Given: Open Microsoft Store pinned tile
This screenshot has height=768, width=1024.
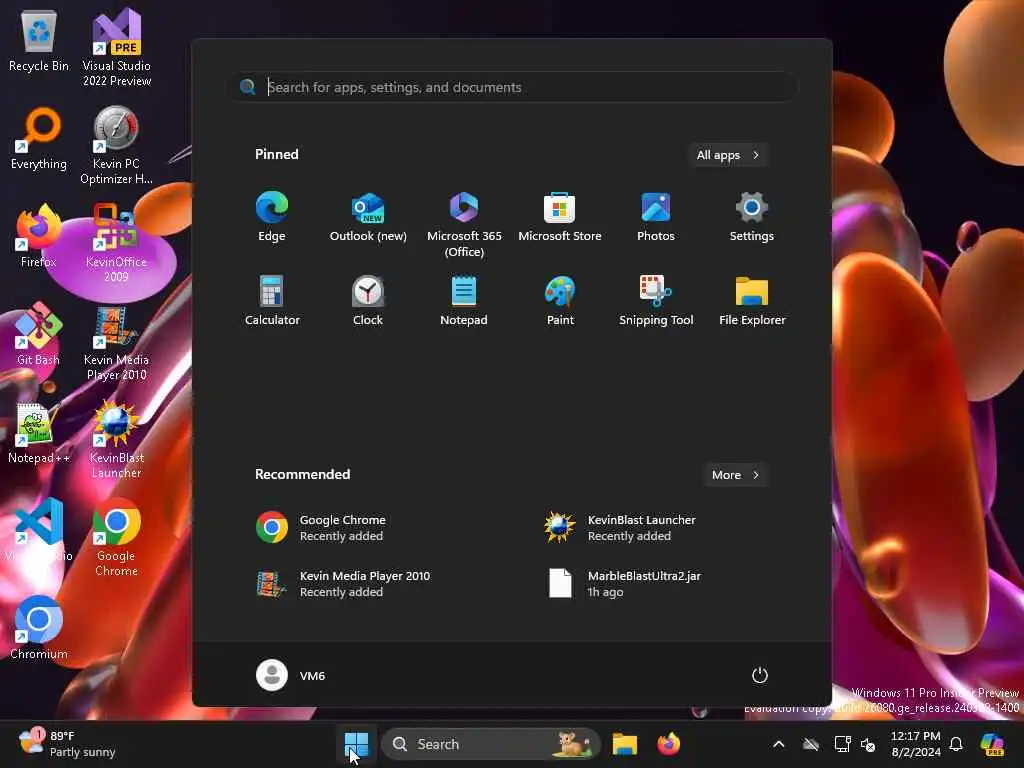Looking at the screenshot, I should [x=560, y=217].
